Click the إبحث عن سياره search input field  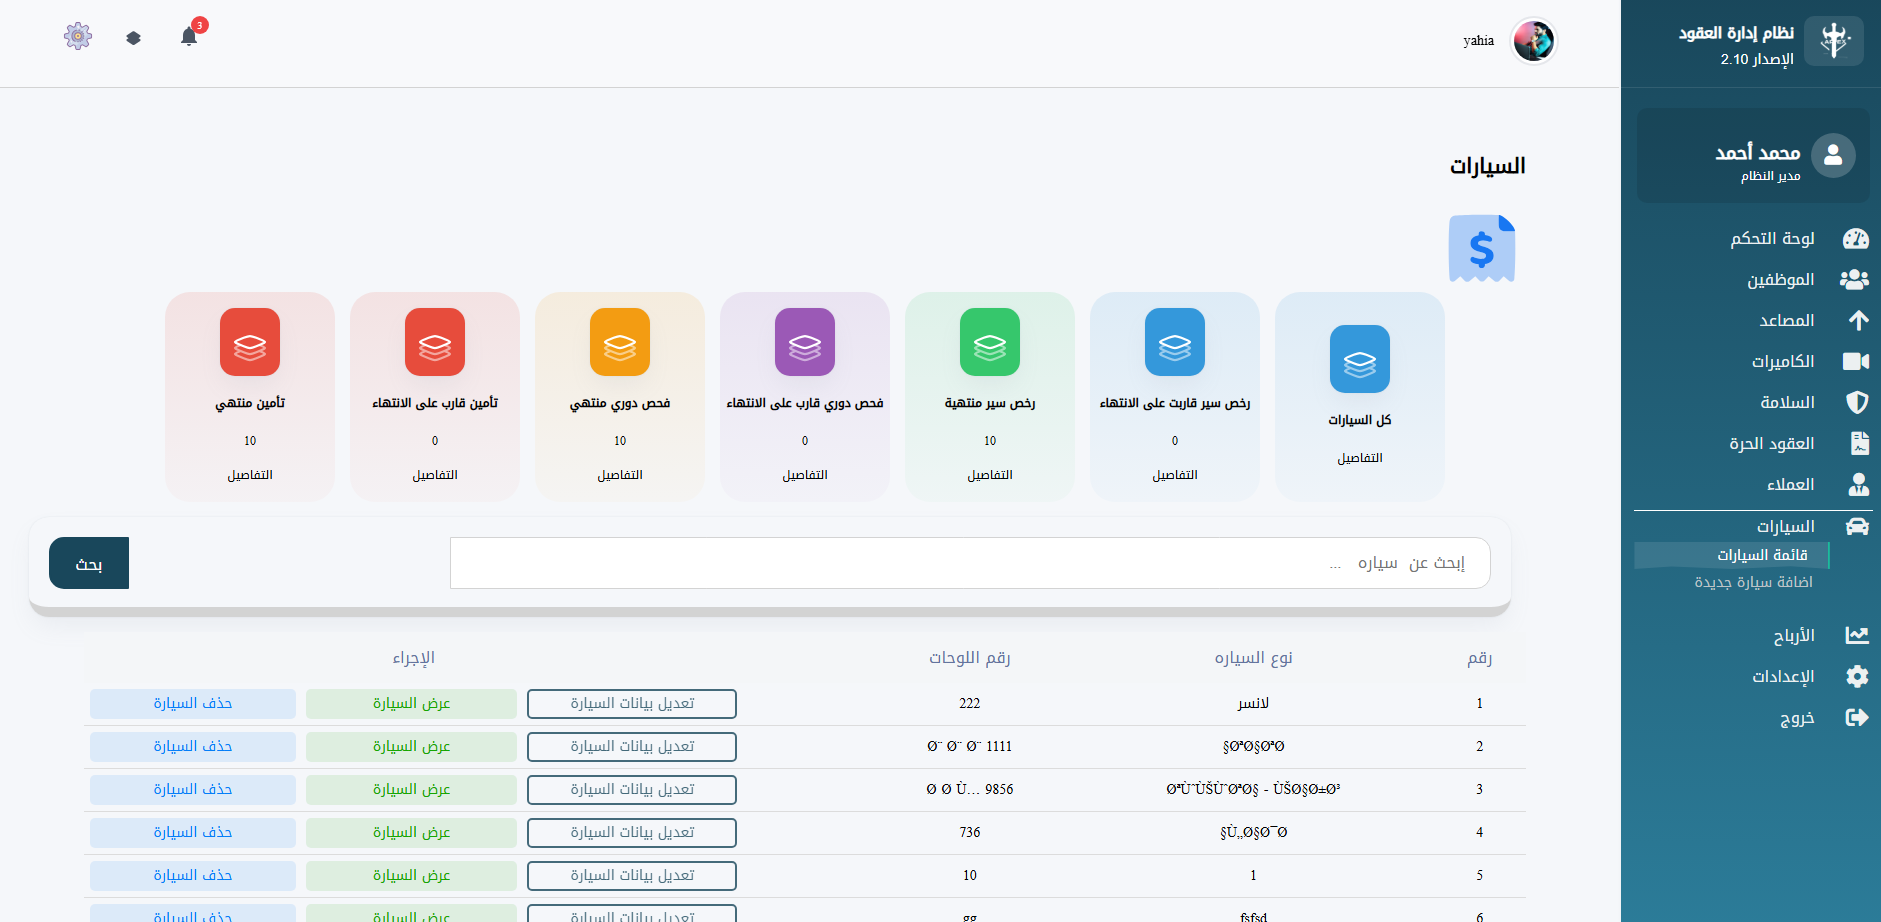(x=970, y=563)
